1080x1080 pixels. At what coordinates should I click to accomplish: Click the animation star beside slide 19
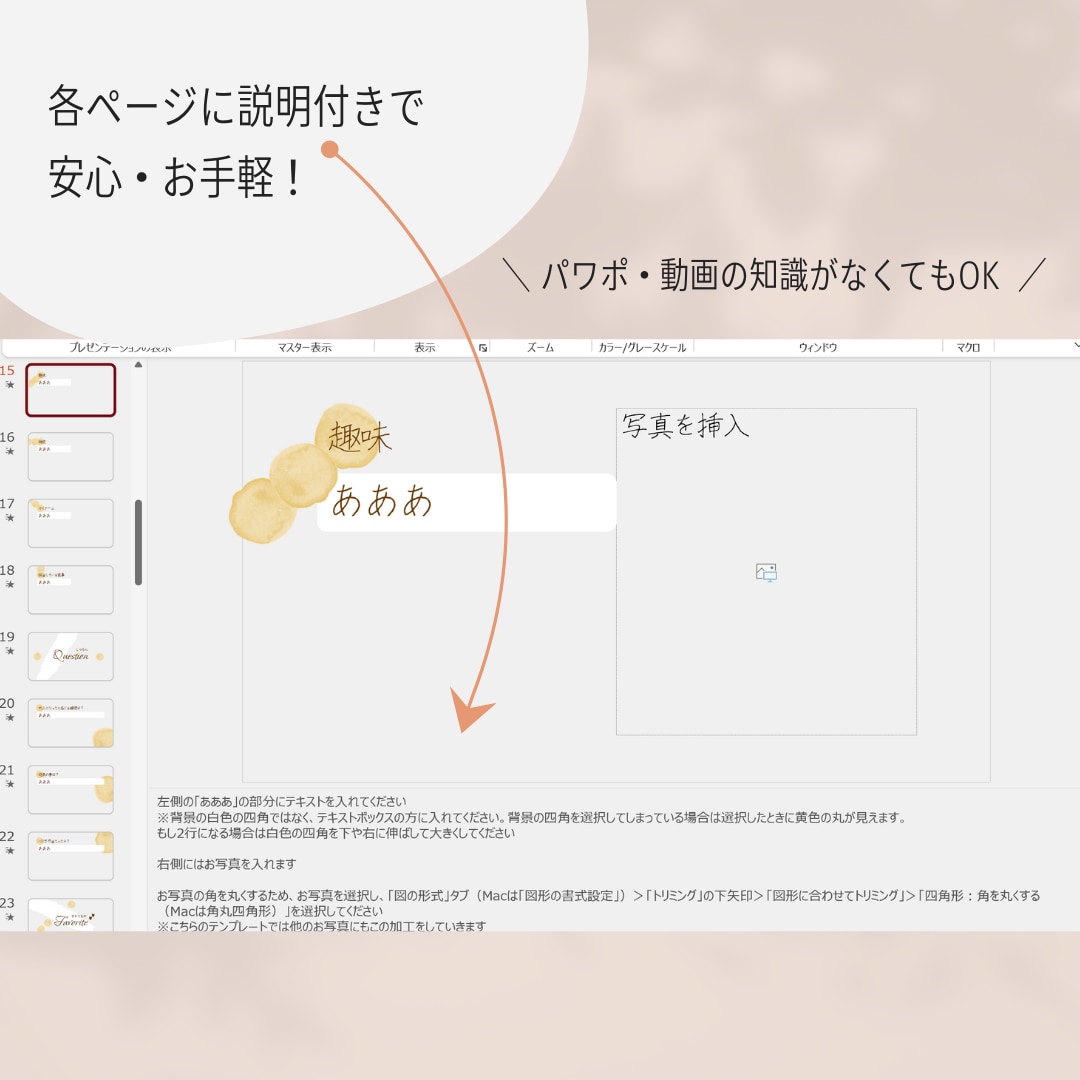(10, 651)
